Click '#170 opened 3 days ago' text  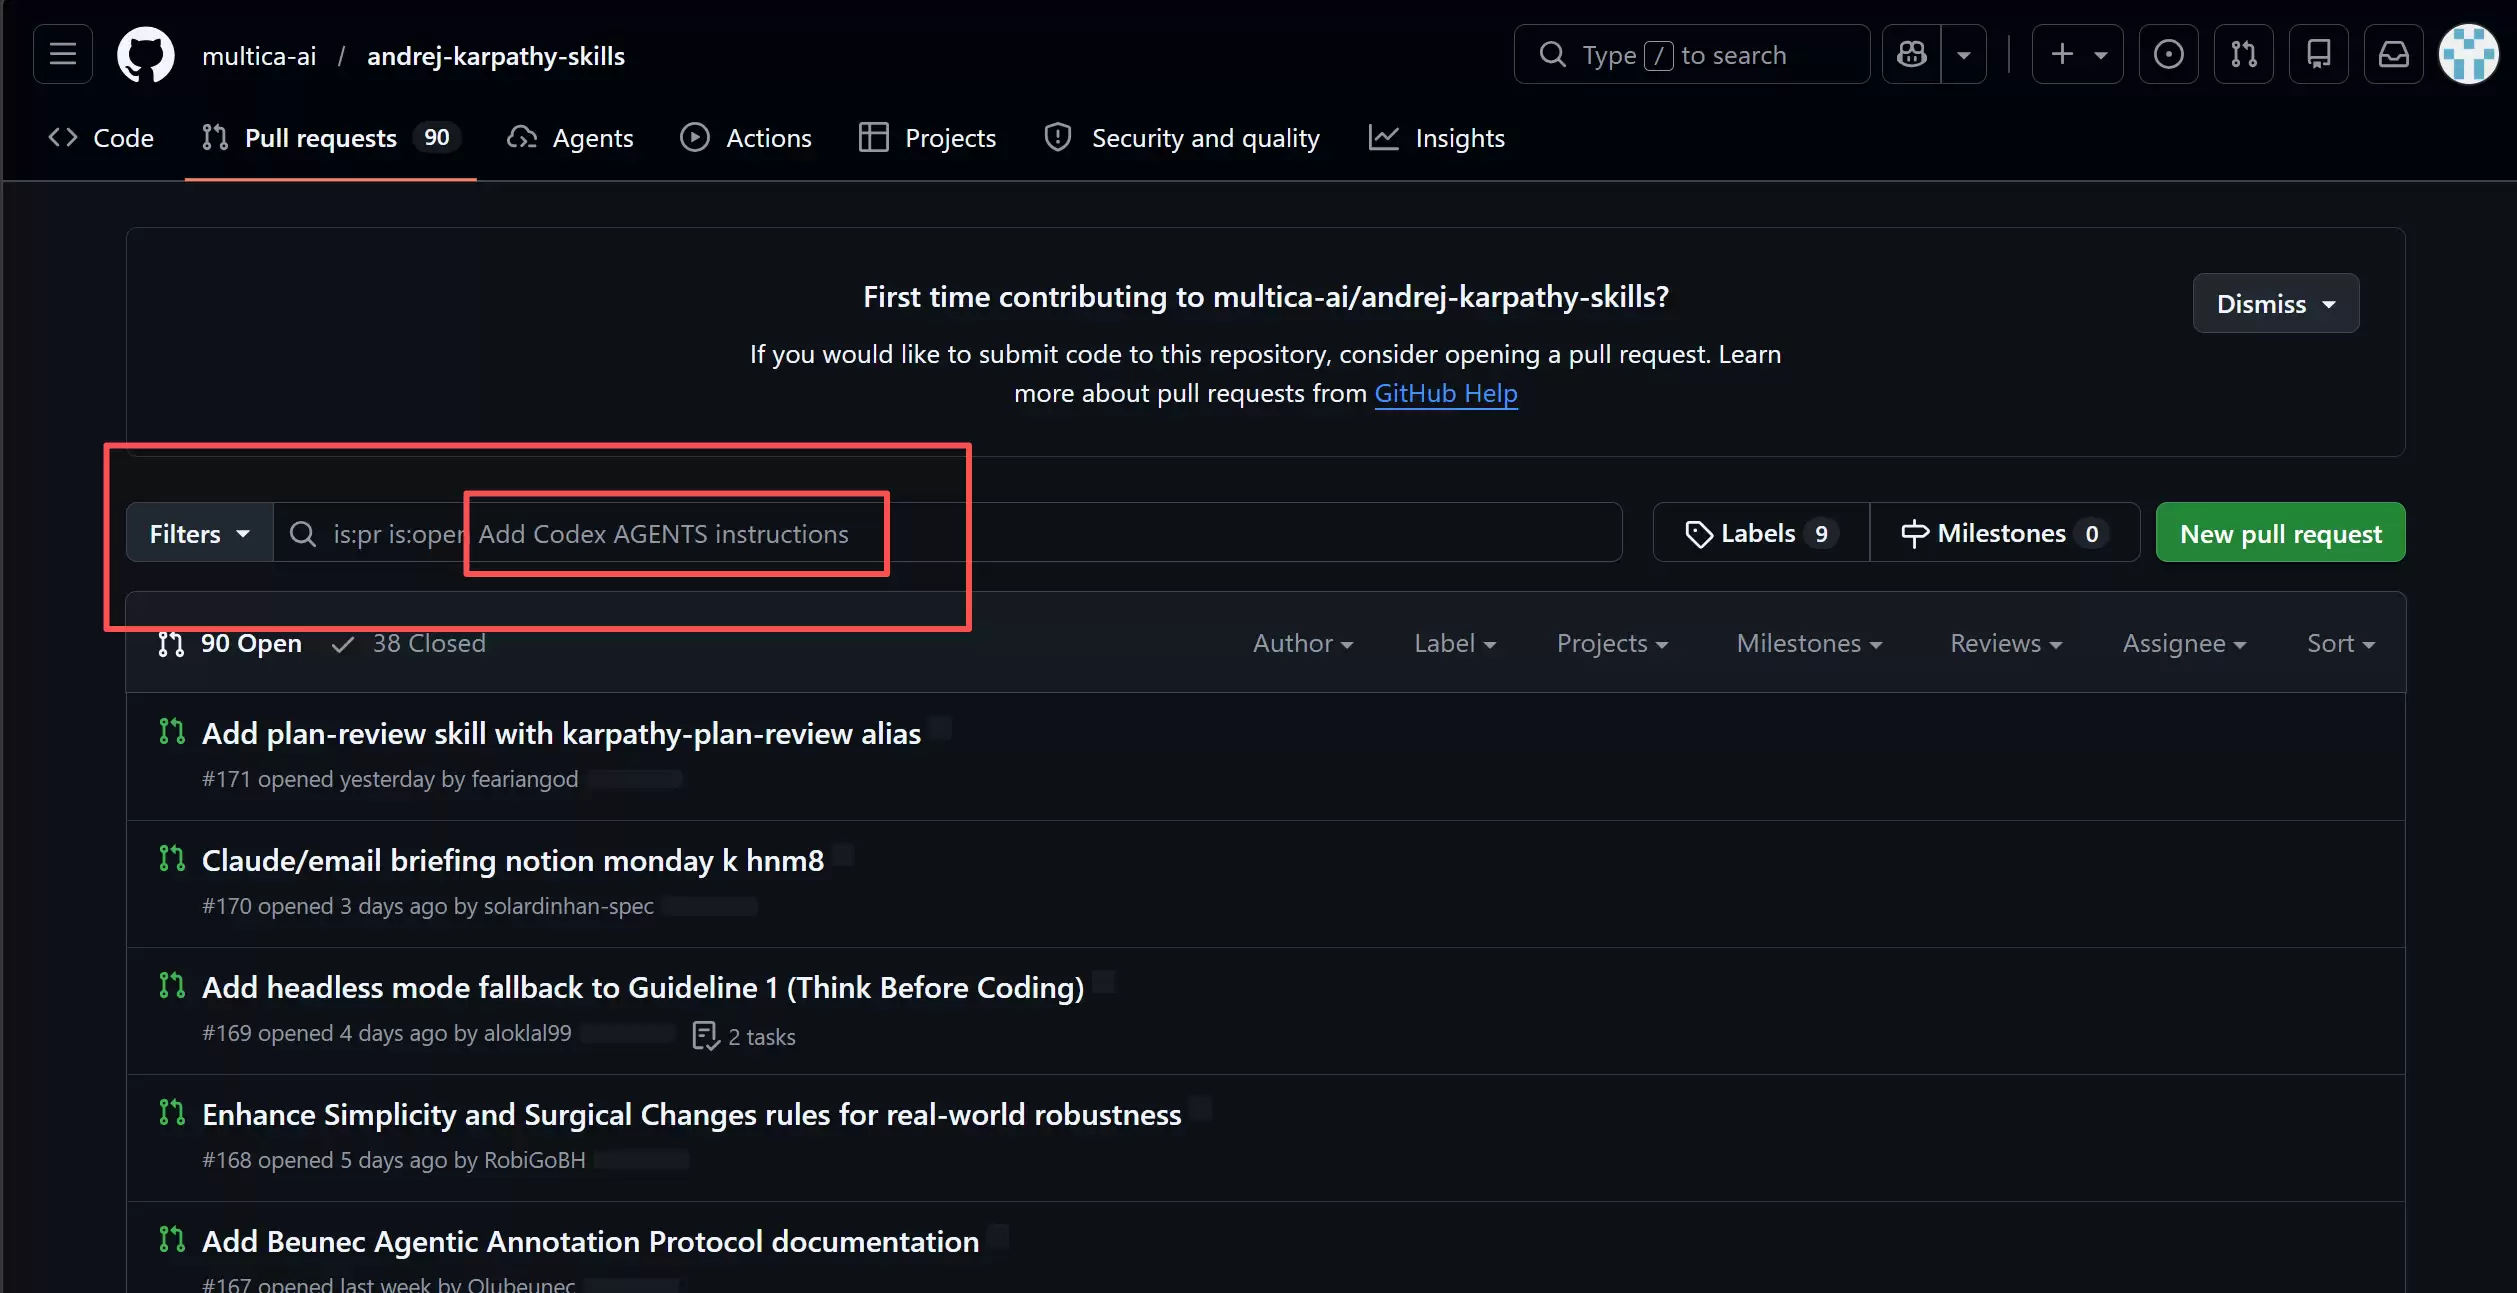click(325, 906)
